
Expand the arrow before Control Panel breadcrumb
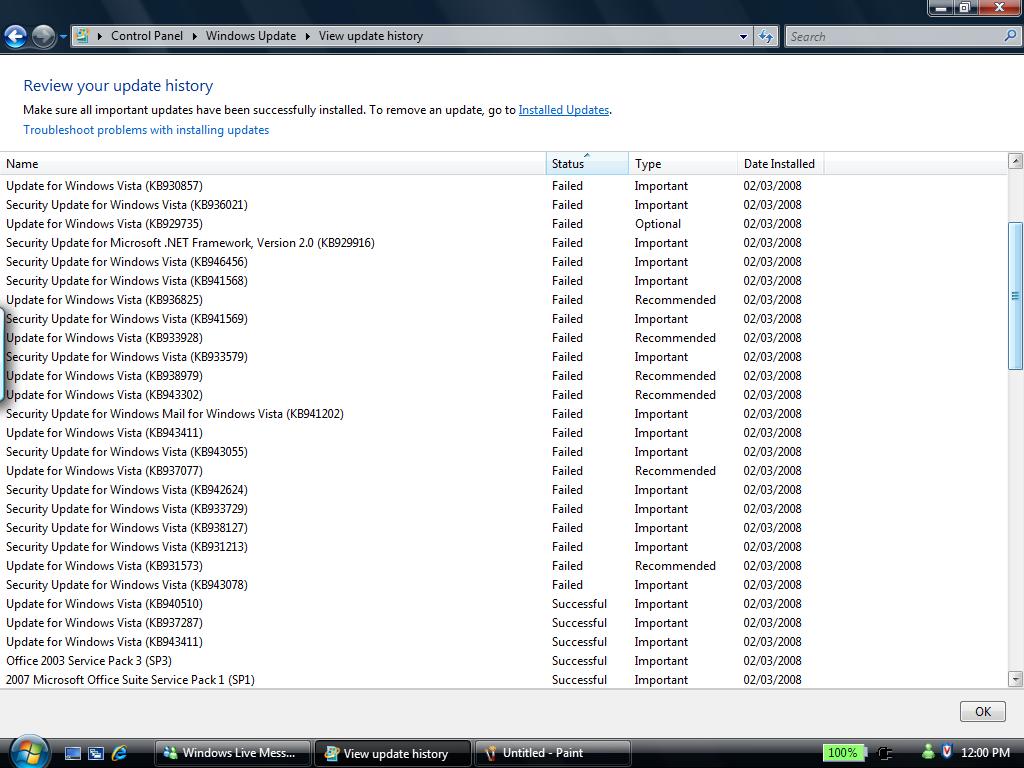(x=100, y=37)
